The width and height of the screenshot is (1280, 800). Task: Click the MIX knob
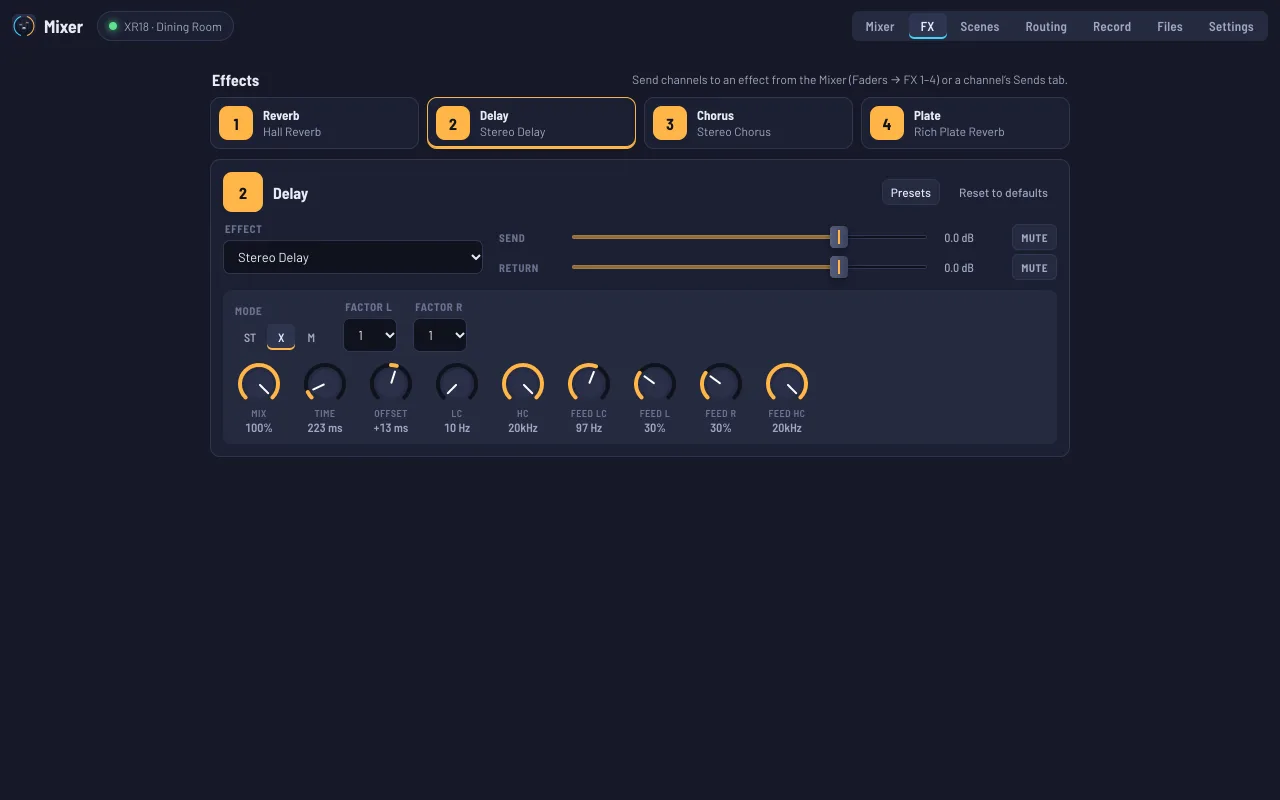[x=259, y=384]
